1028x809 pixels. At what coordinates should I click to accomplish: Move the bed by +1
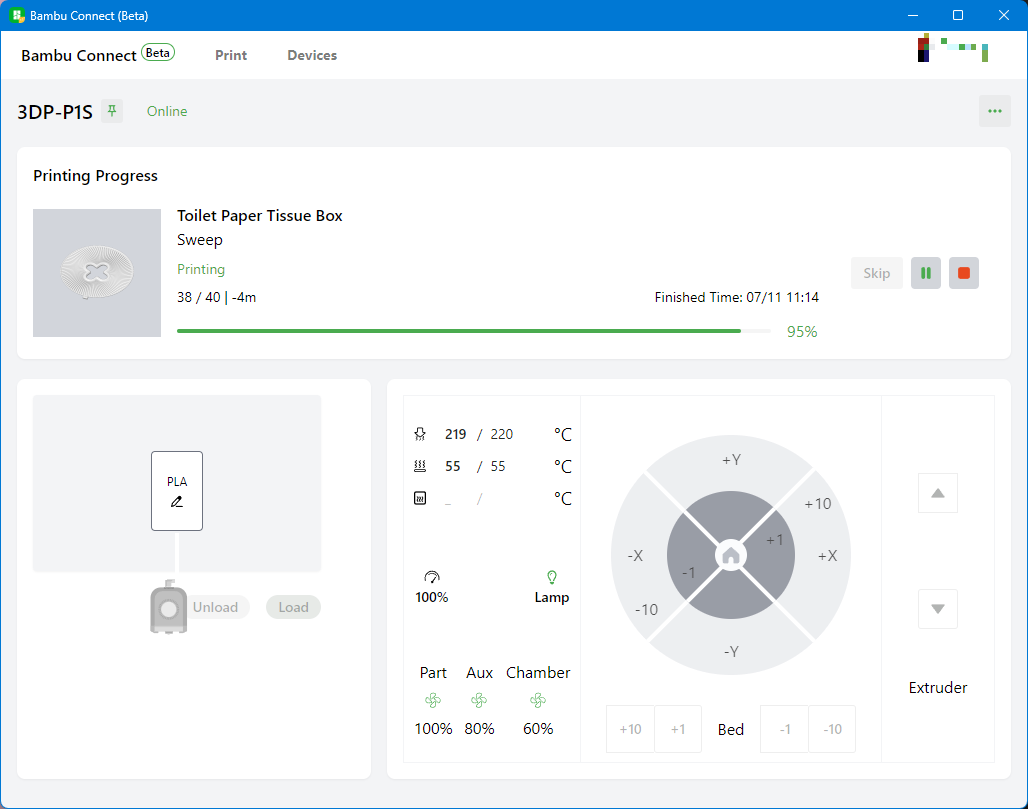678,729
